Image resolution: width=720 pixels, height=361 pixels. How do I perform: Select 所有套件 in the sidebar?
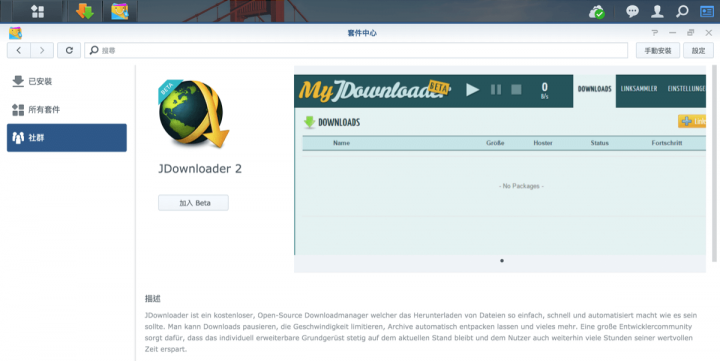click(x=67, y=109)
